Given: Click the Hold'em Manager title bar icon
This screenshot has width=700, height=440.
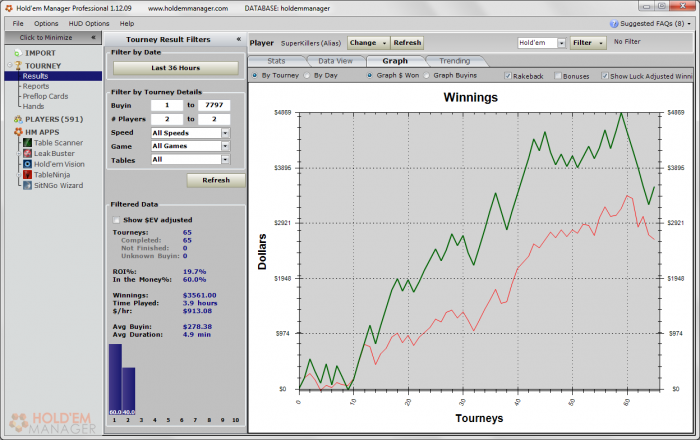Looking at the screenshot, I should 8,8.
